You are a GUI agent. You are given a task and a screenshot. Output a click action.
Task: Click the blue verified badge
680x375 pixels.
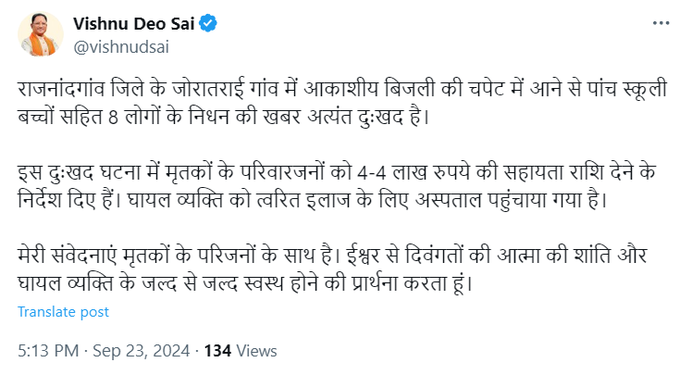coord(208,23)
